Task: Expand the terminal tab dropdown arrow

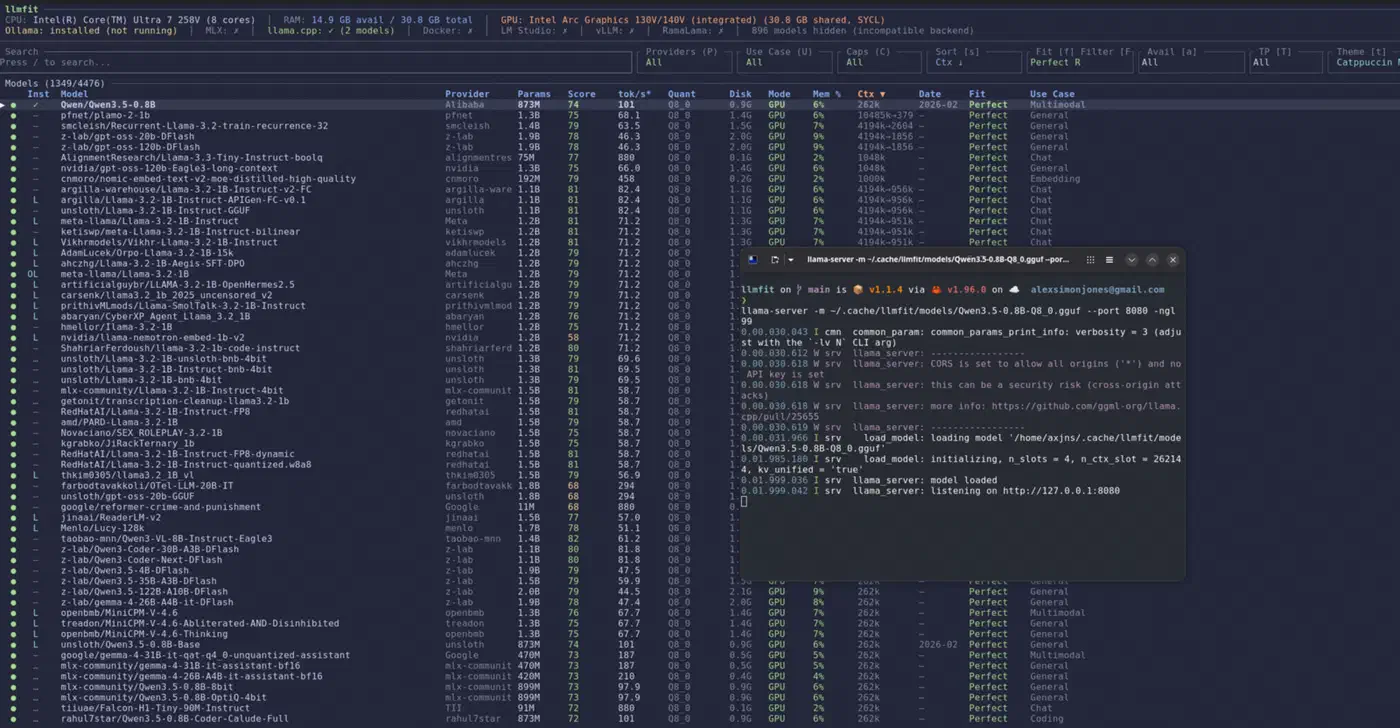Action: click(x=791, y=260)
